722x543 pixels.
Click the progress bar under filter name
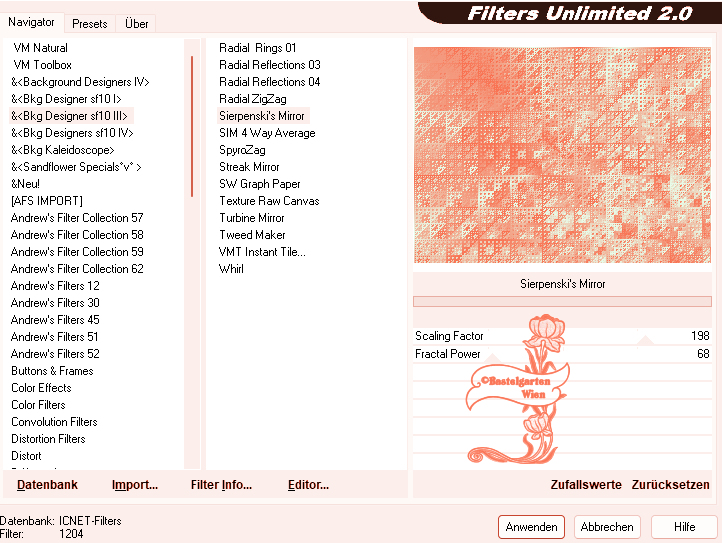click(562, 302)
